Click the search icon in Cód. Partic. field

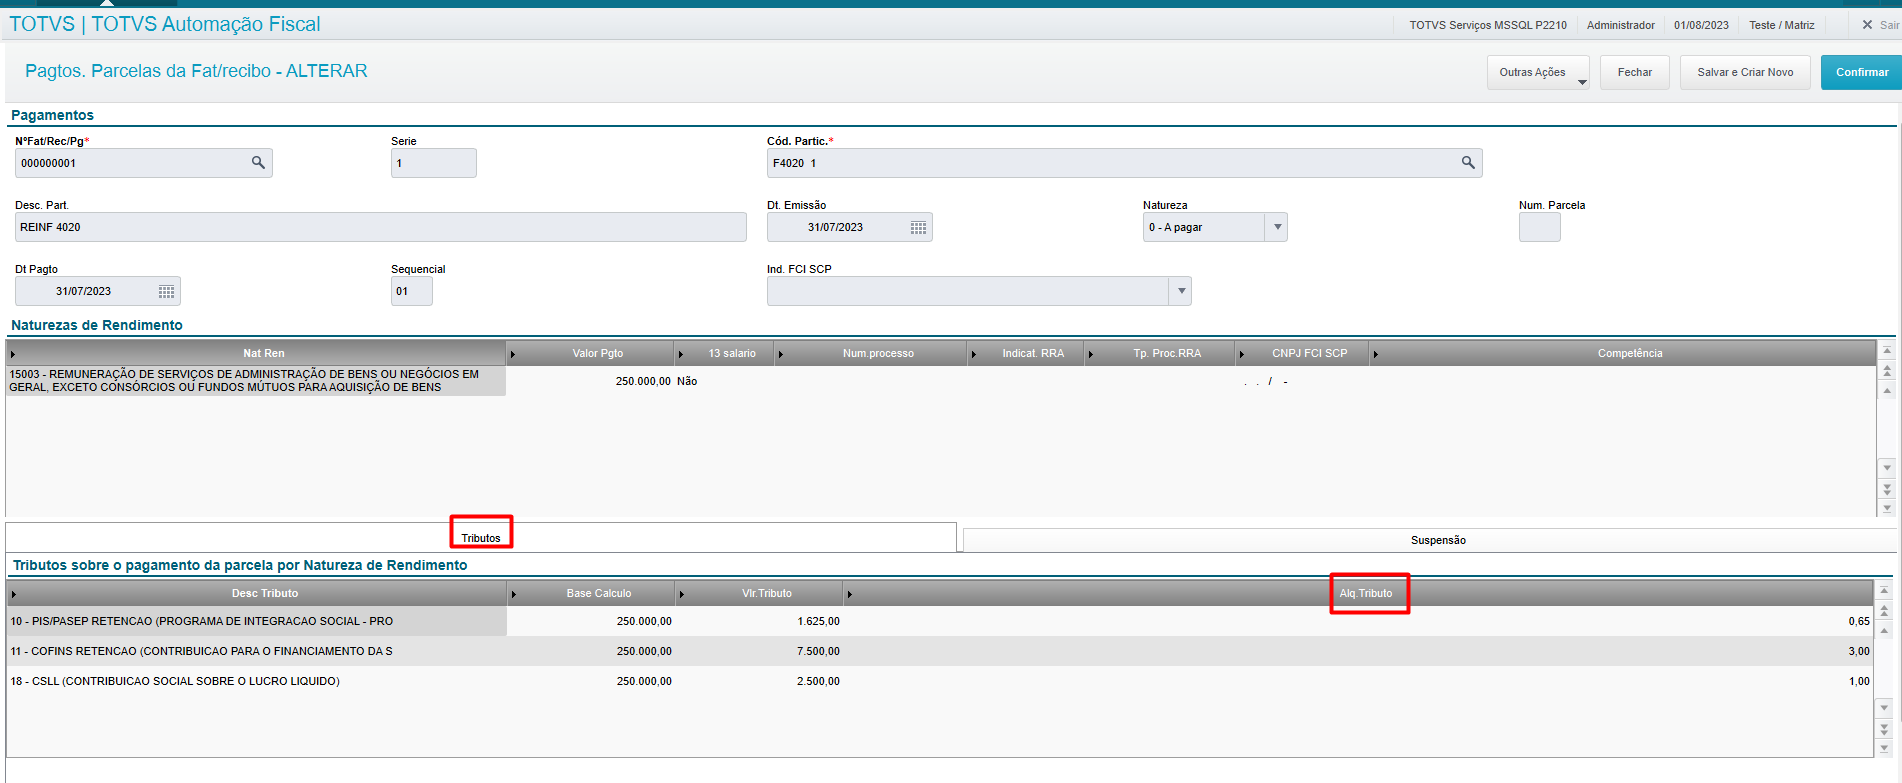[1468, 162]
